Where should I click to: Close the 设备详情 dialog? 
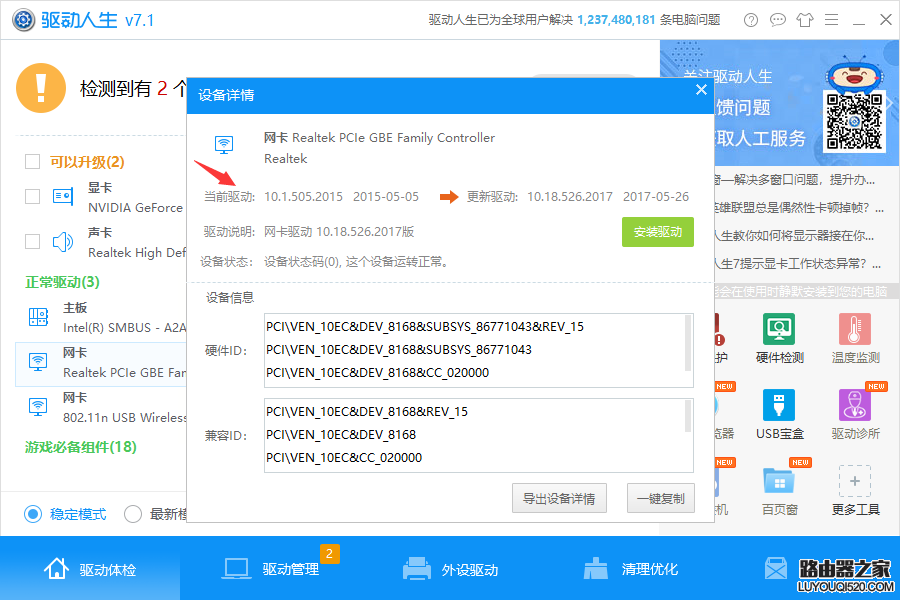point(701,90)
